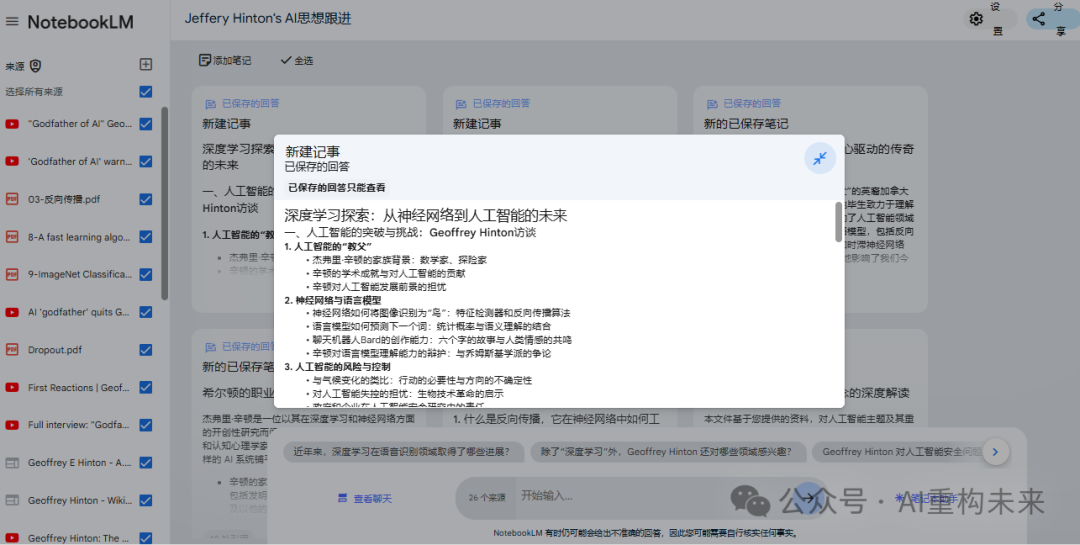The image size is (1080, 545).
Task: Click YouTube icon of Geoffrey Hinton: The... source
Action: tap(12, 538)
